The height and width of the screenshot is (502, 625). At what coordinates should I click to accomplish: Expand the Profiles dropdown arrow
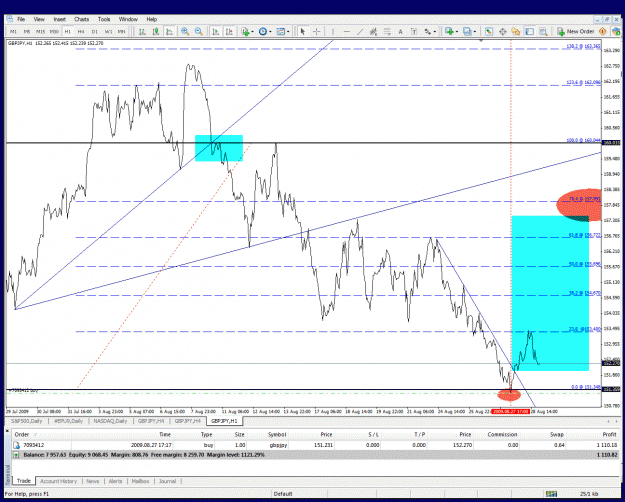tap(475, 31)
